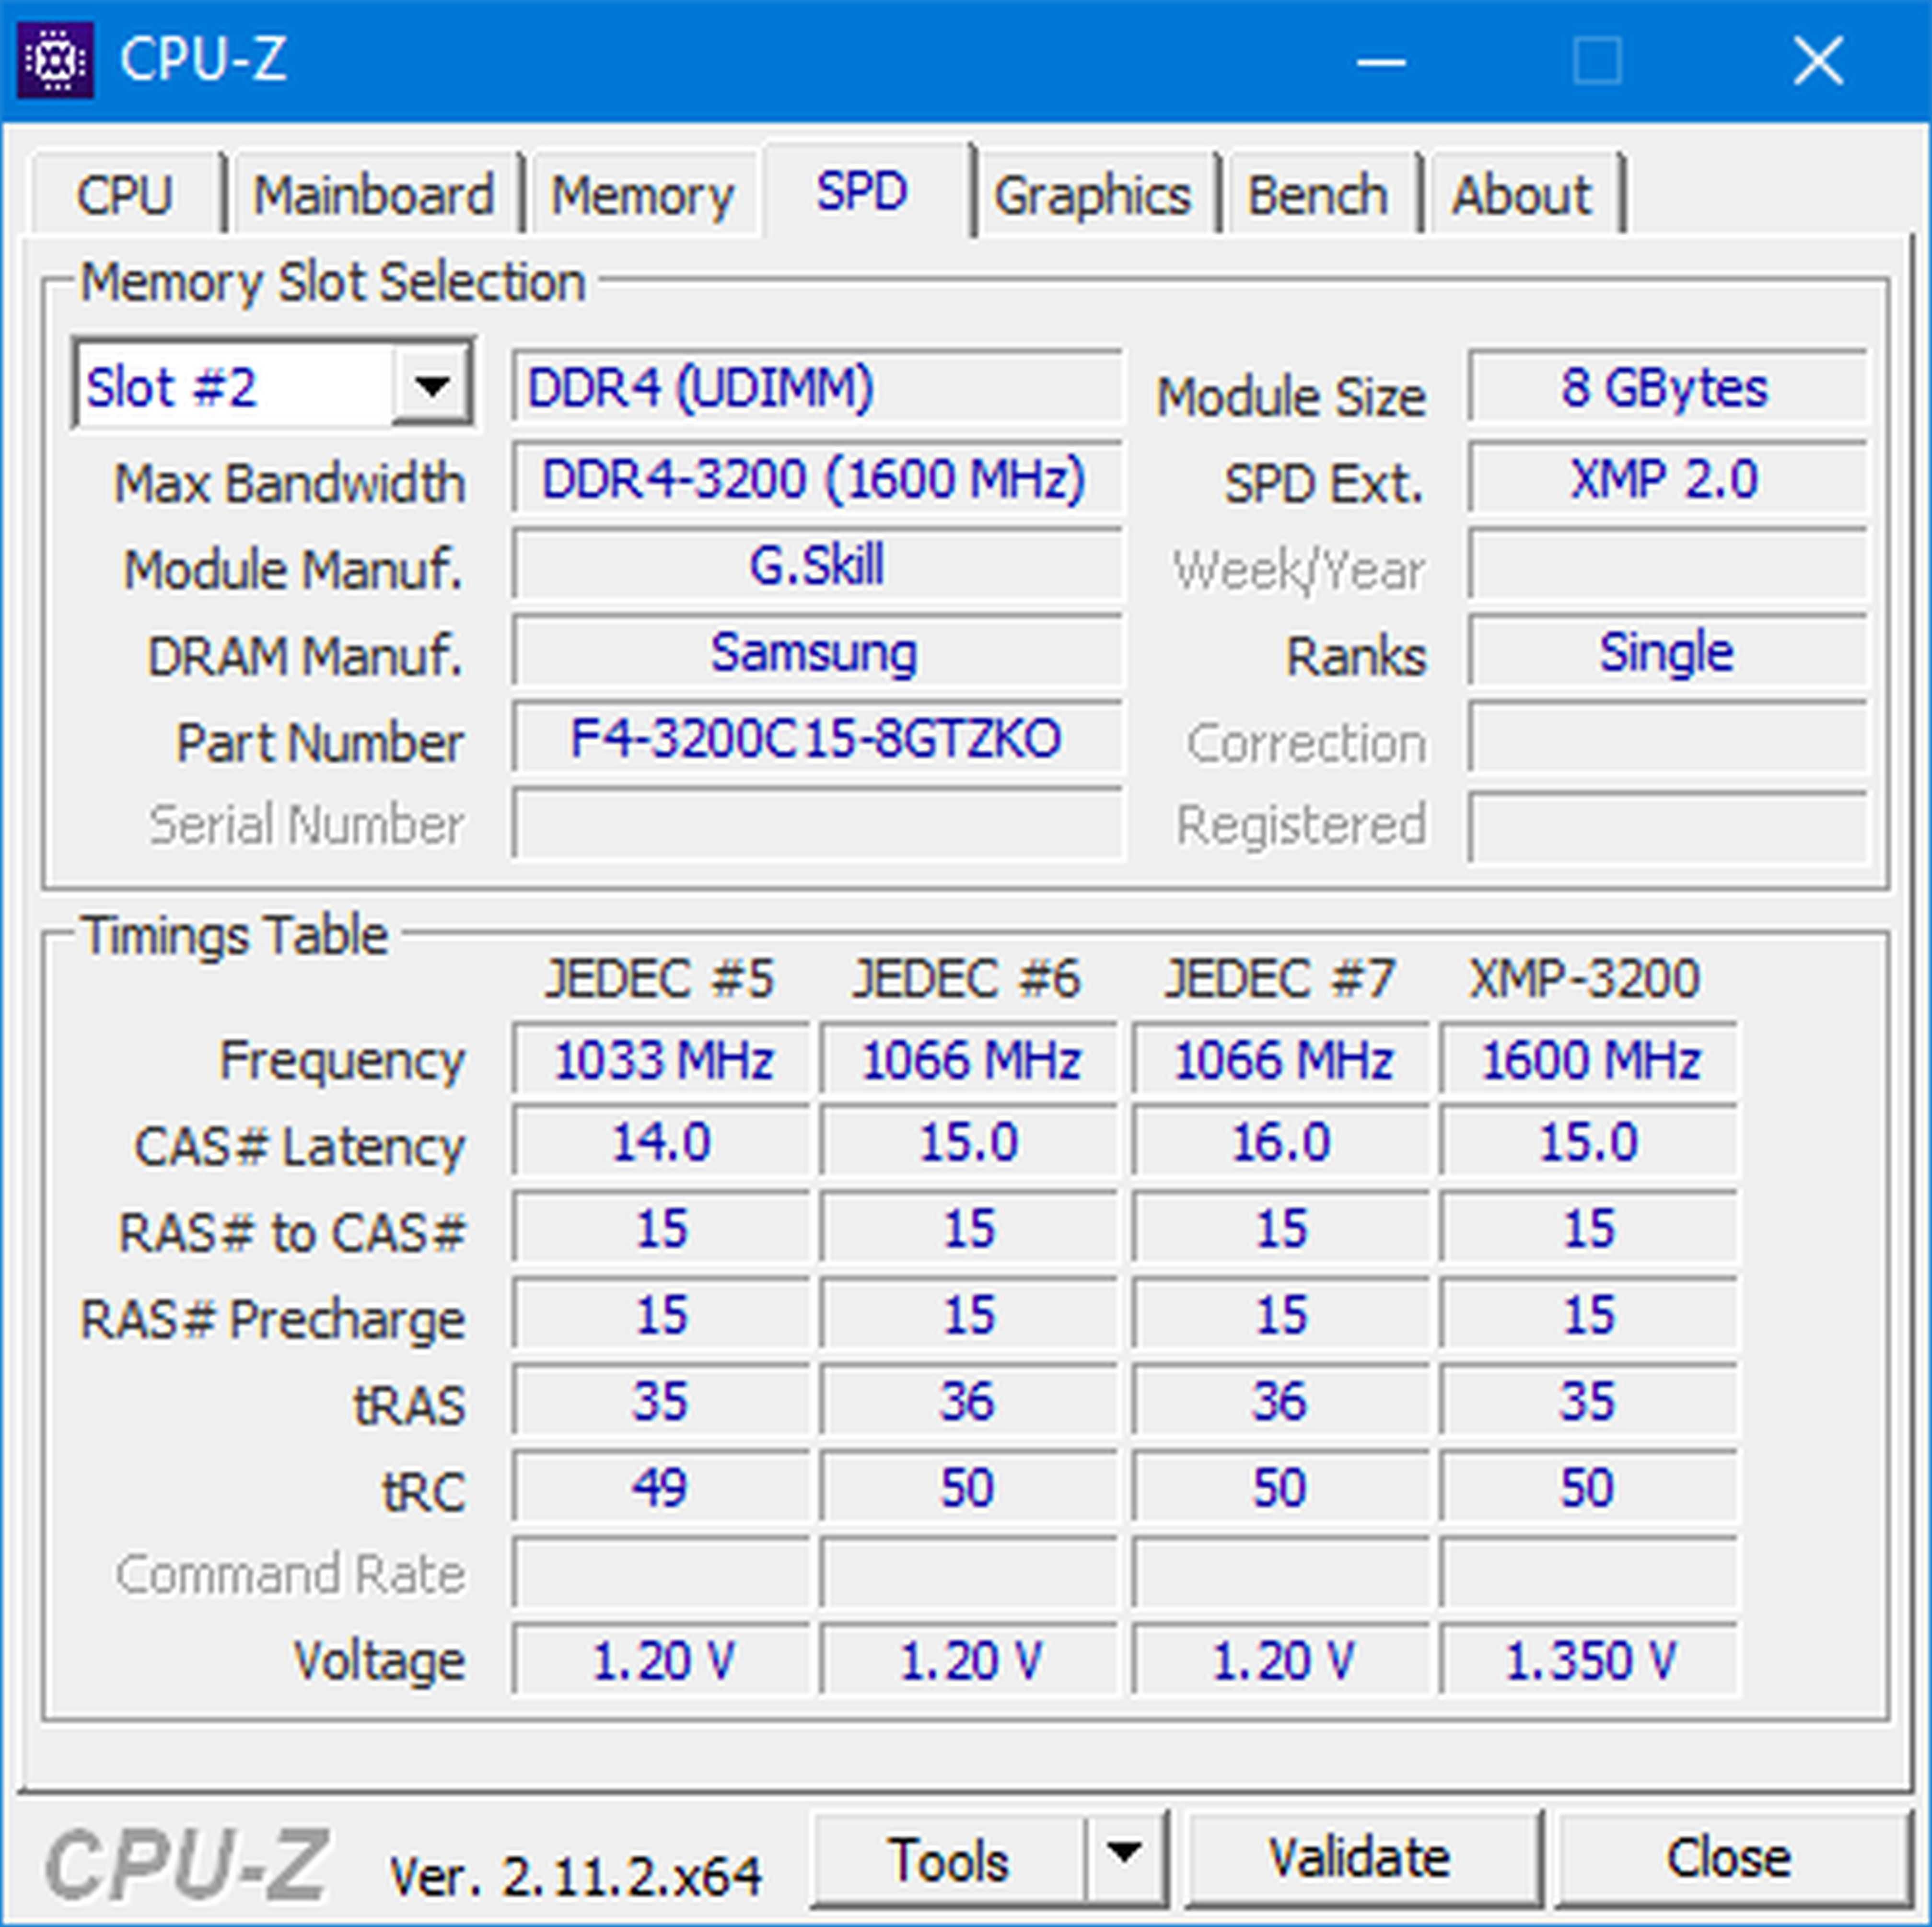Click the 16.0 CAS# Latency cell
This screenshot has width=1932, height=1927.
(1281, 1142)
